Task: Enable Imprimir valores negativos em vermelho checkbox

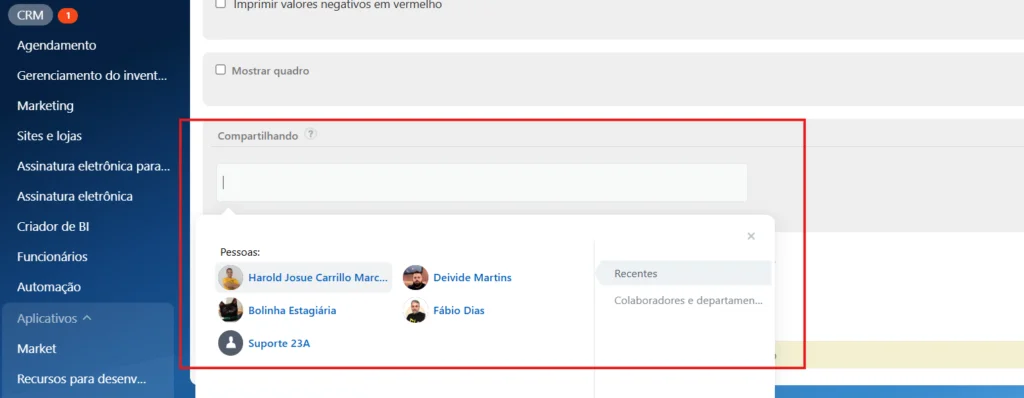Action: [221, 4]
